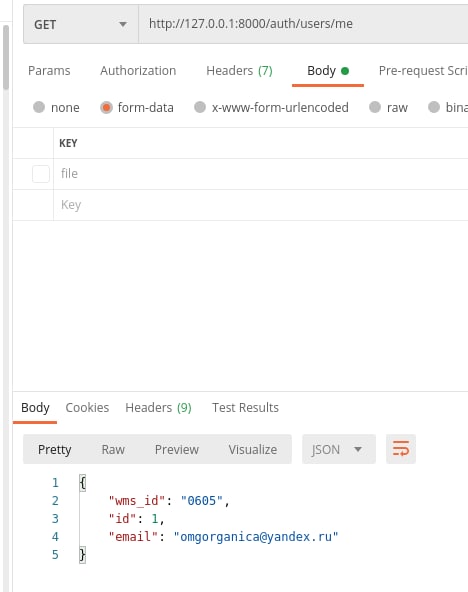Screen dimensions: 468x592
Task: Switch response view to Preview
Action: [x=177, y=450]
